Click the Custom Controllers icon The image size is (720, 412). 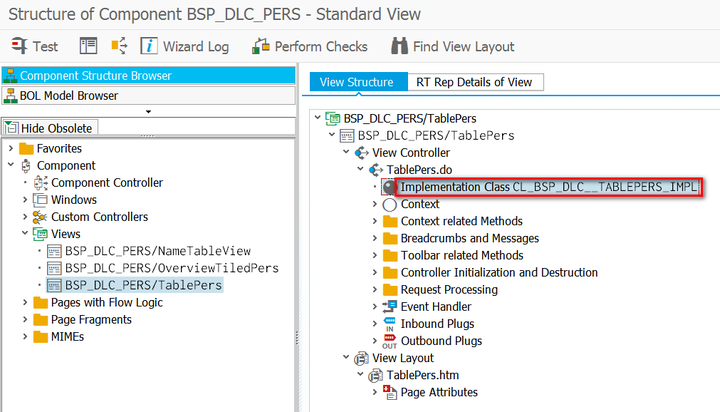tap(40, 217)
